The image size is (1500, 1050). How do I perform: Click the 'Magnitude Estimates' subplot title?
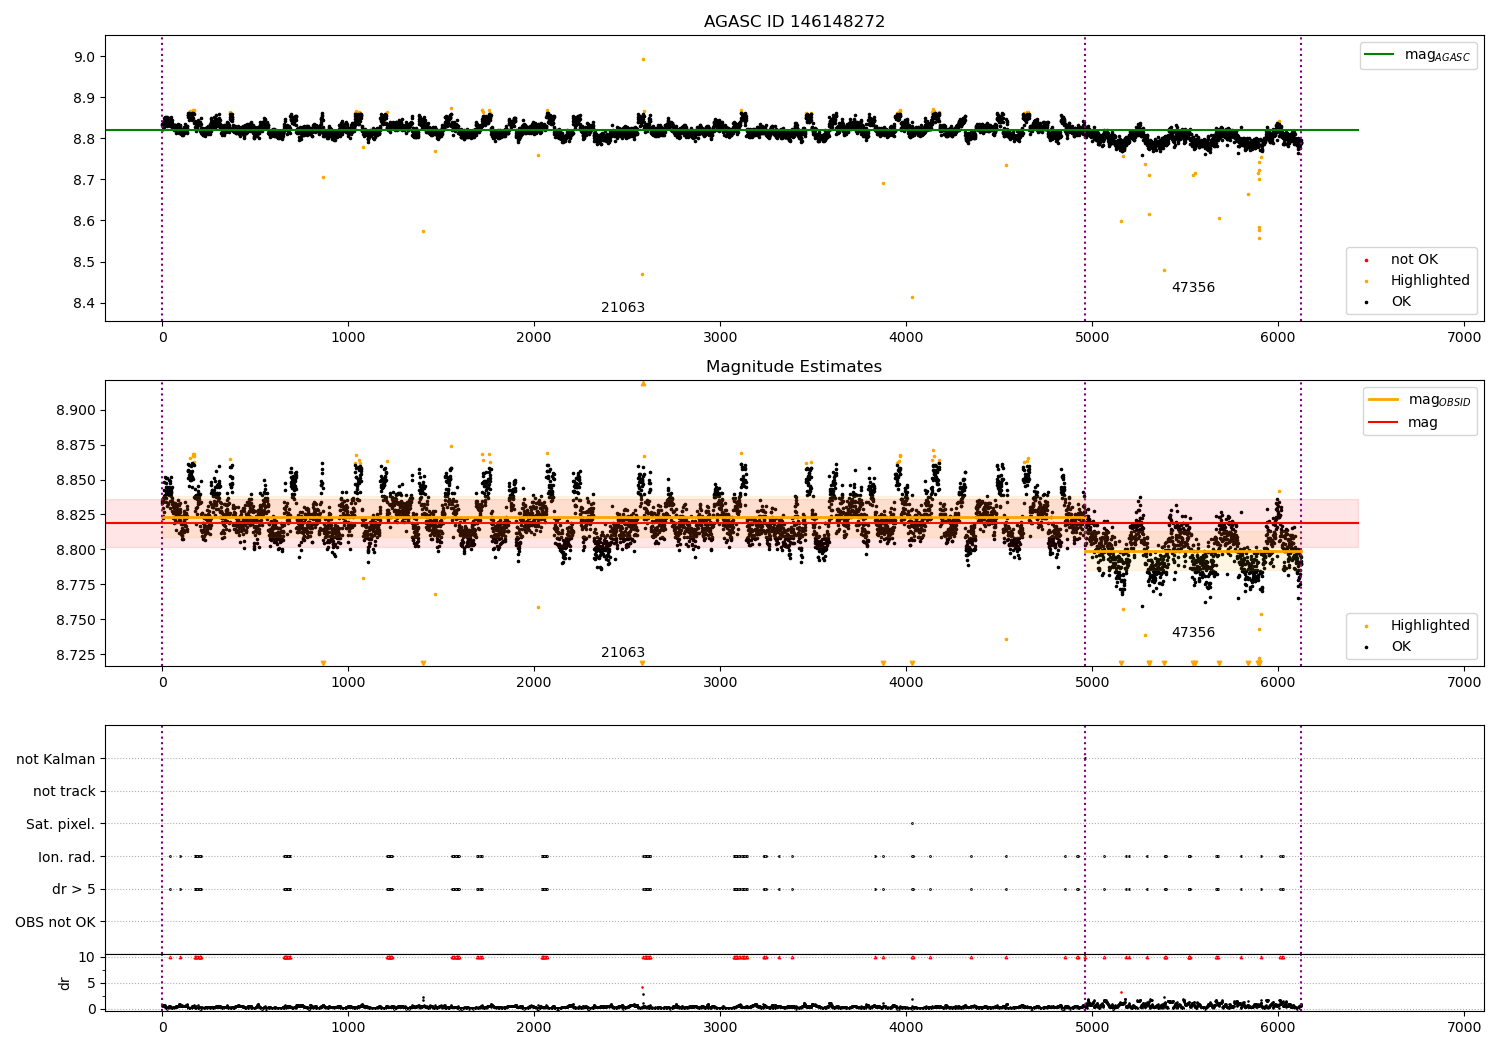coord(794,367)
